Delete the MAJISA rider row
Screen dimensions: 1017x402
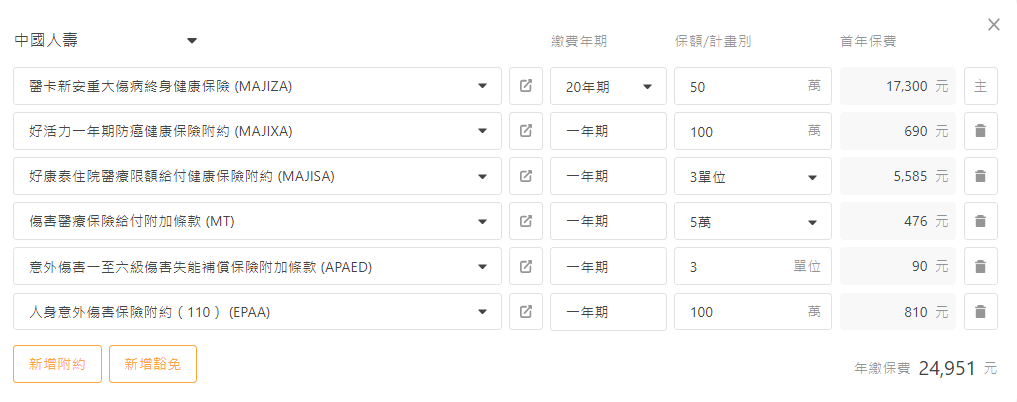point(980,177)
